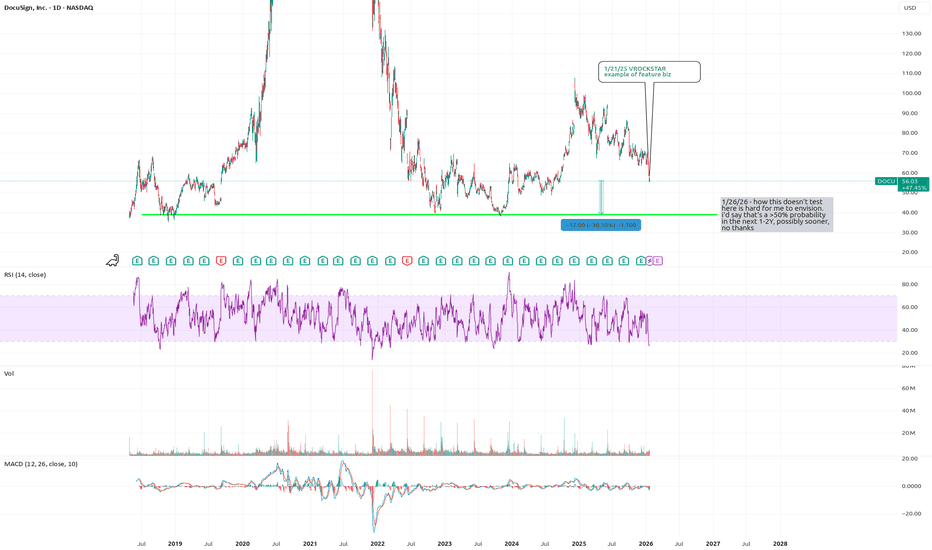The width and height of the screenshot is (932, 550).
Task: Click the first green earnings marker
Action: click(x=136, y=261)
